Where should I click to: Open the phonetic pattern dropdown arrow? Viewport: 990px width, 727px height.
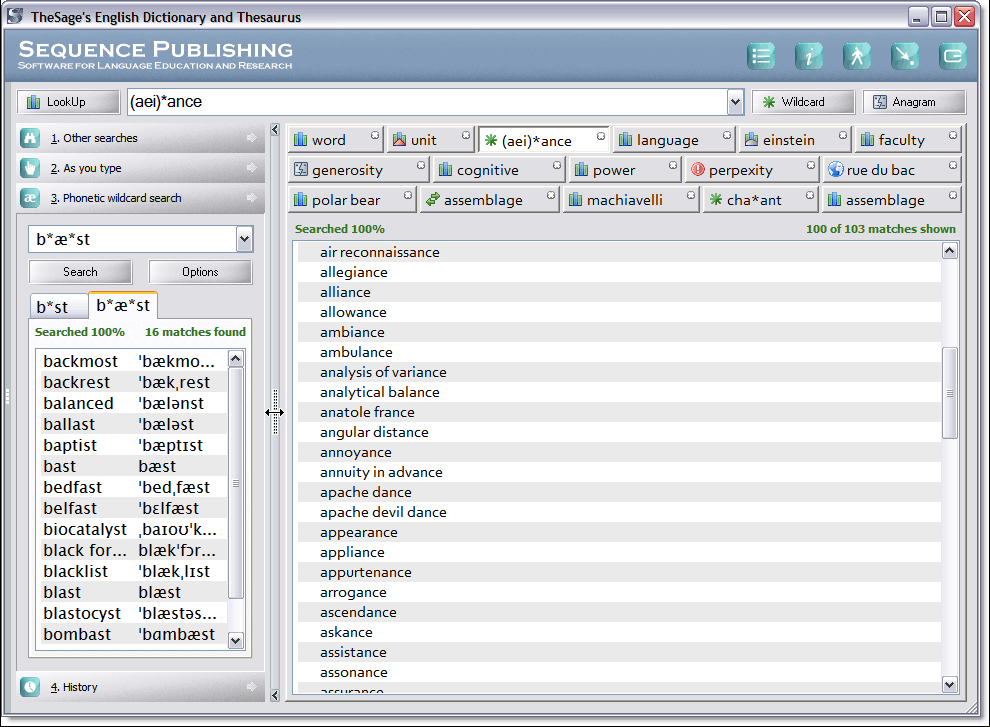(245, 239)
